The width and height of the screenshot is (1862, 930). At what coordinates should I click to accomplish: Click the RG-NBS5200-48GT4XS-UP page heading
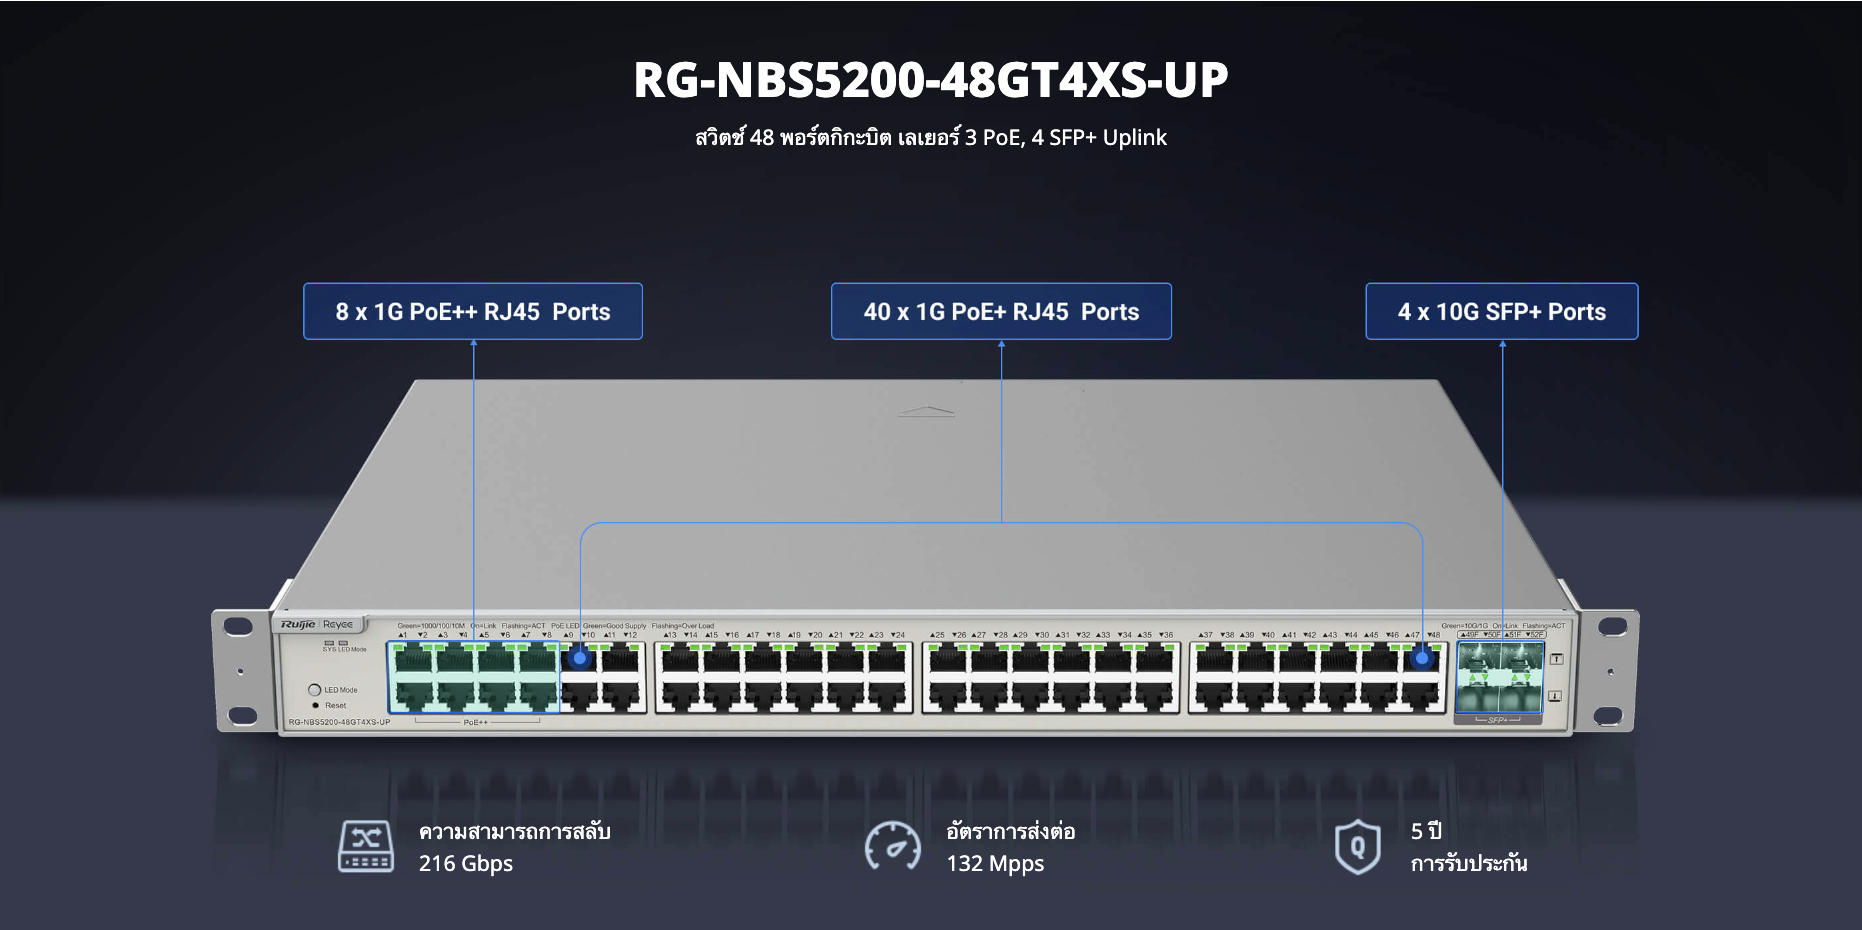tap(930, 80)
